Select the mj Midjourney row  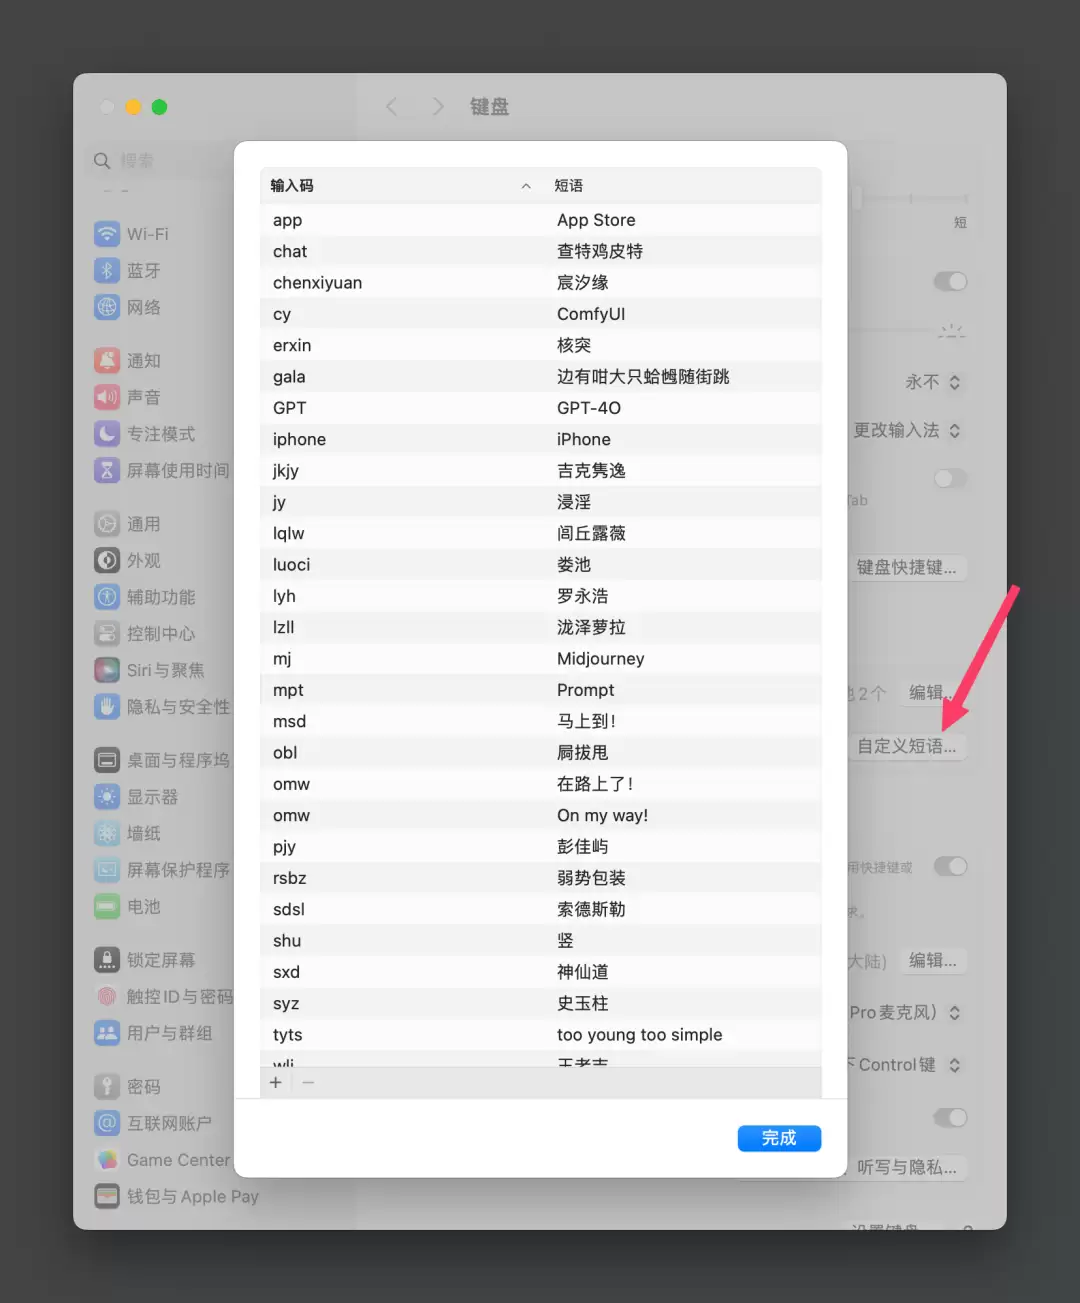click(541, 658)
